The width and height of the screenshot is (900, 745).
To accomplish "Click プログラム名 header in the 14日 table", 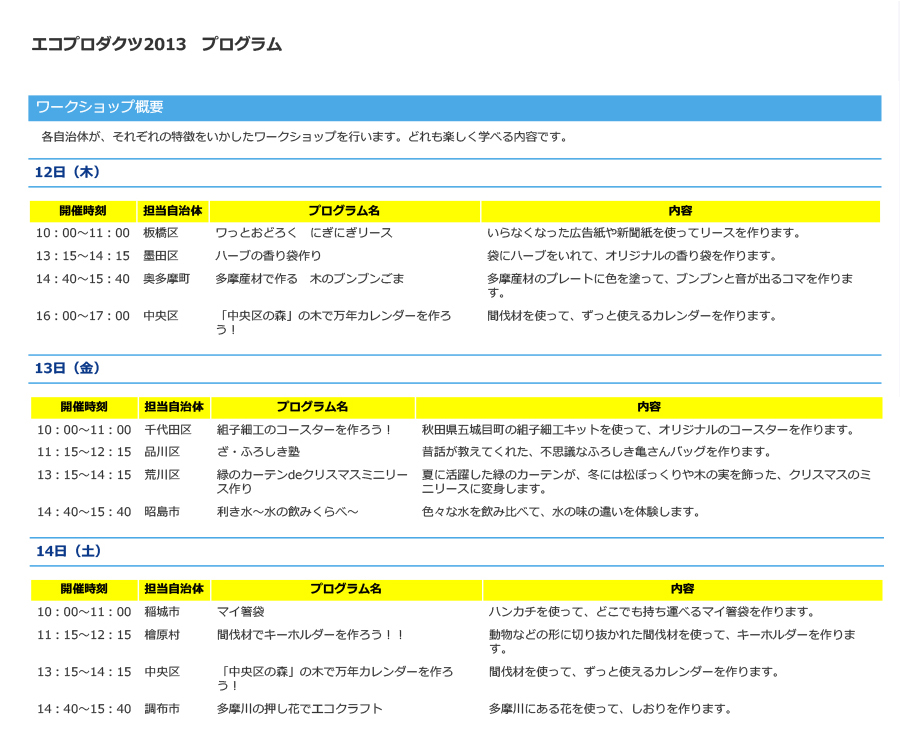I will pyautogui.click(x=346, y=589).
